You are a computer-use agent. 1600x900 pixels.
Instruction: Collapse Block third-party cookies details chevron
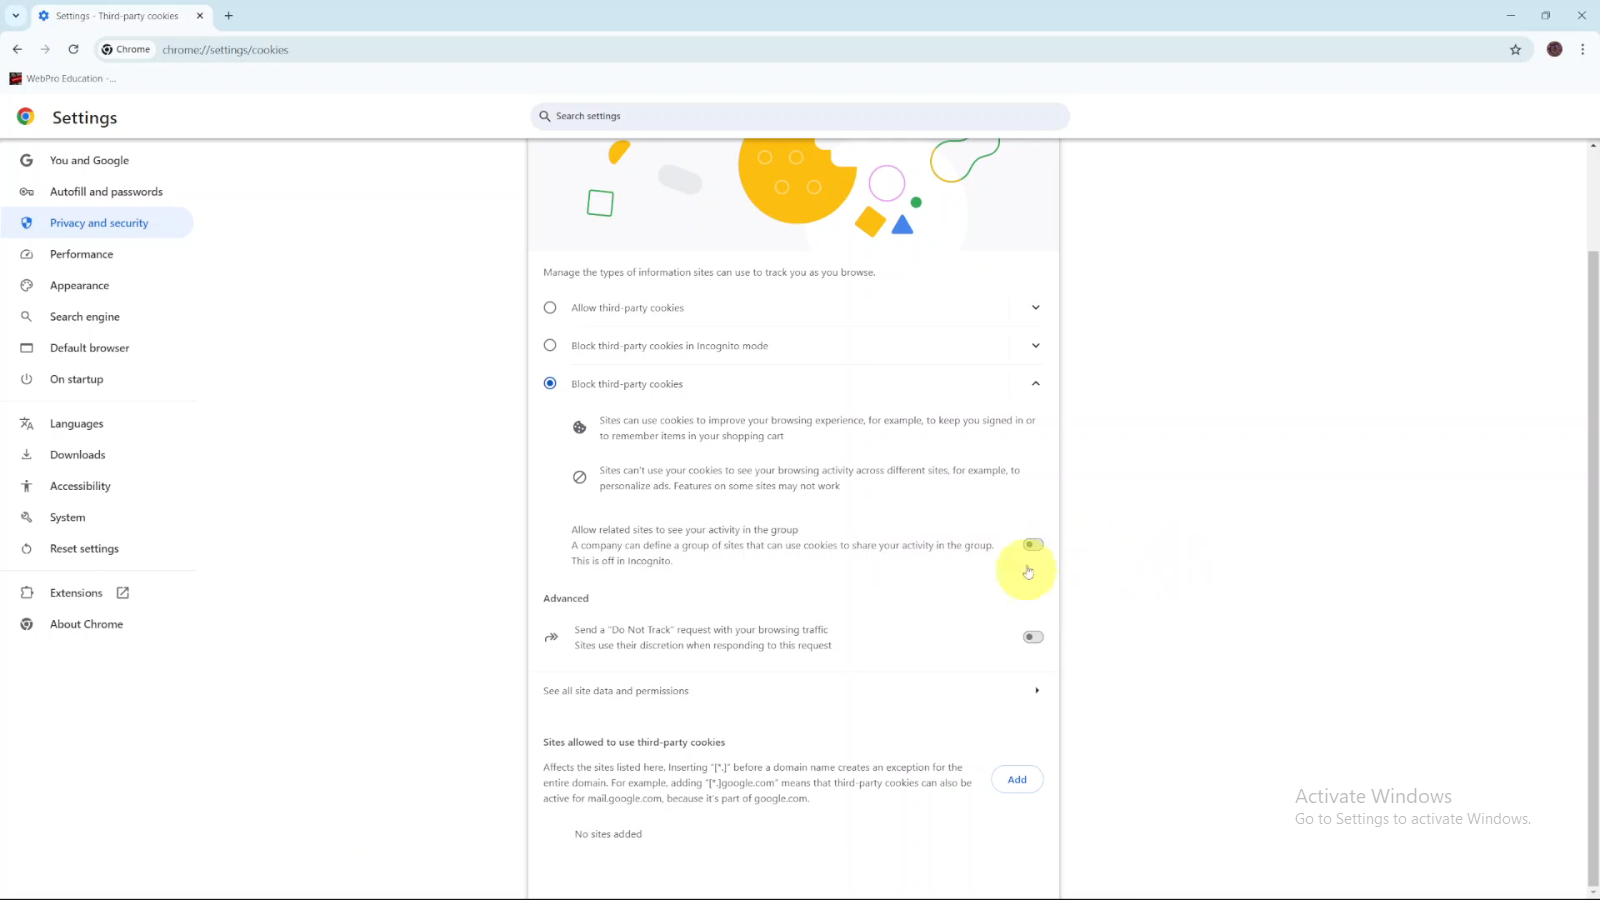1036,384
